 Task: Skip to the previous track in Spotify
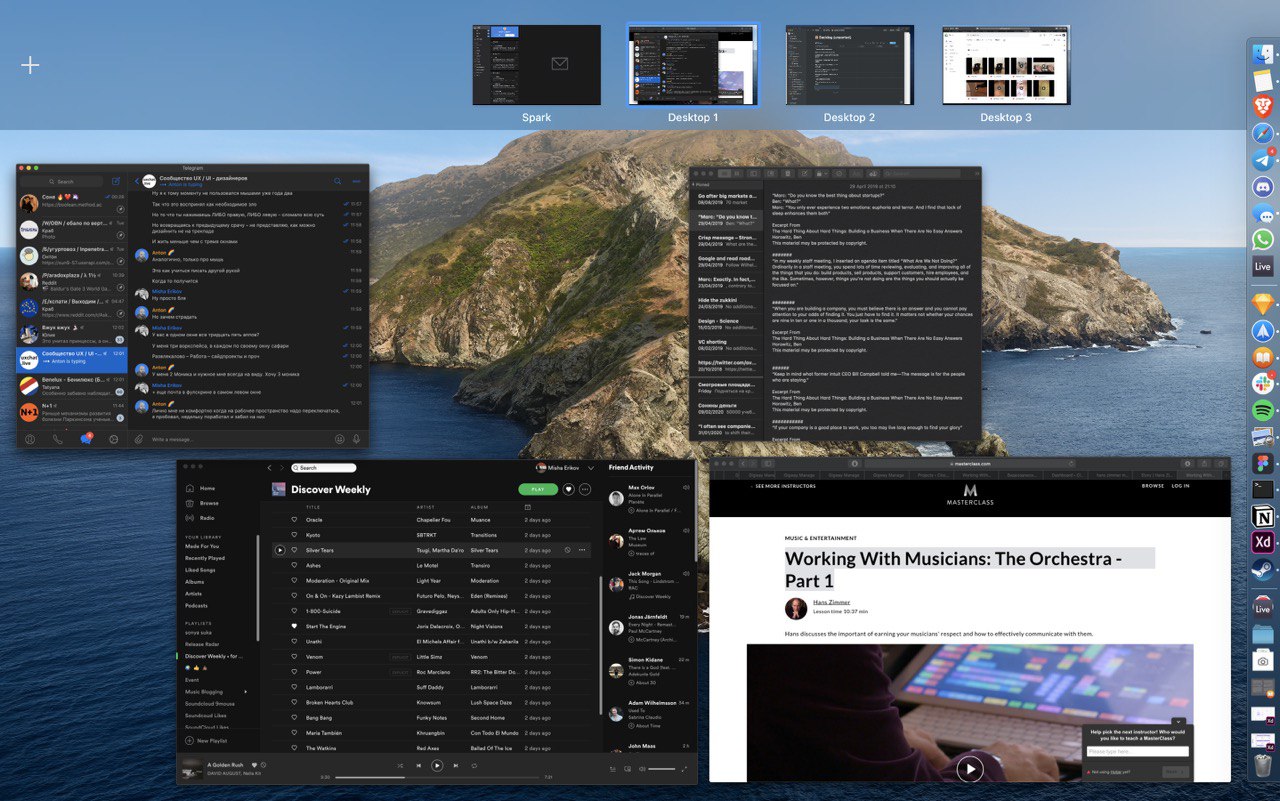point(419,766)
